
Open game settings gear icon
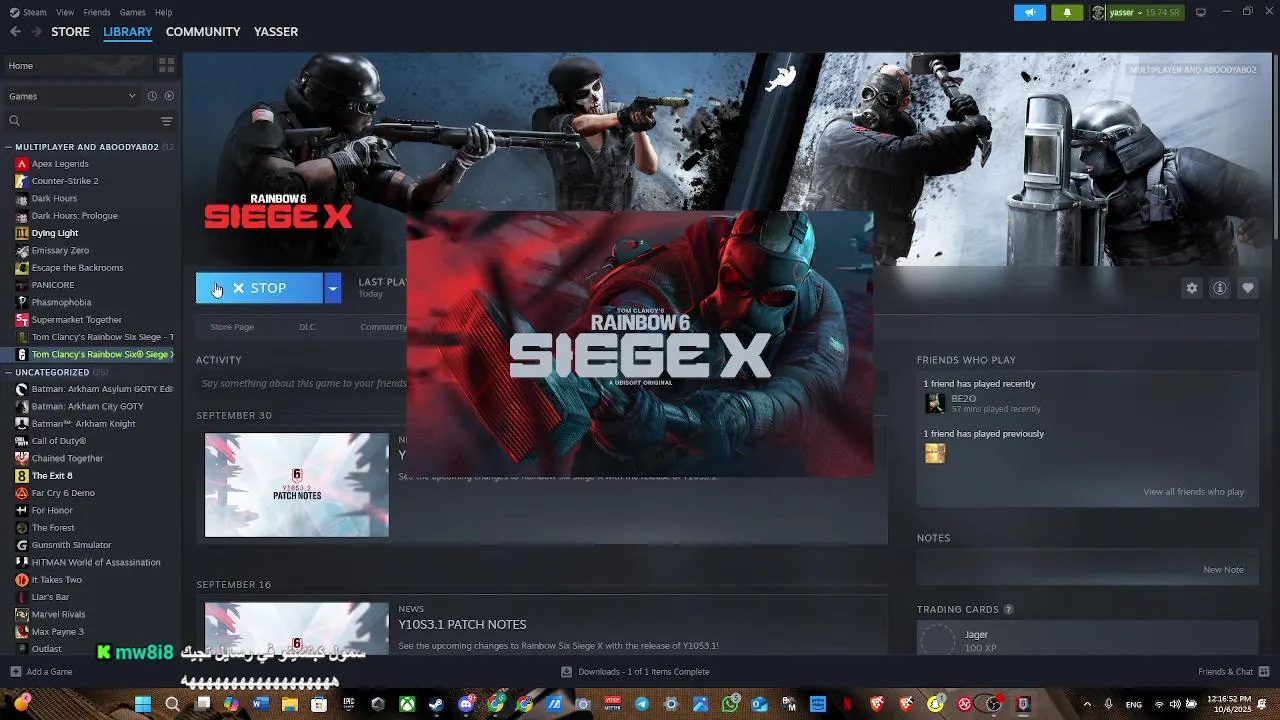1191,288
